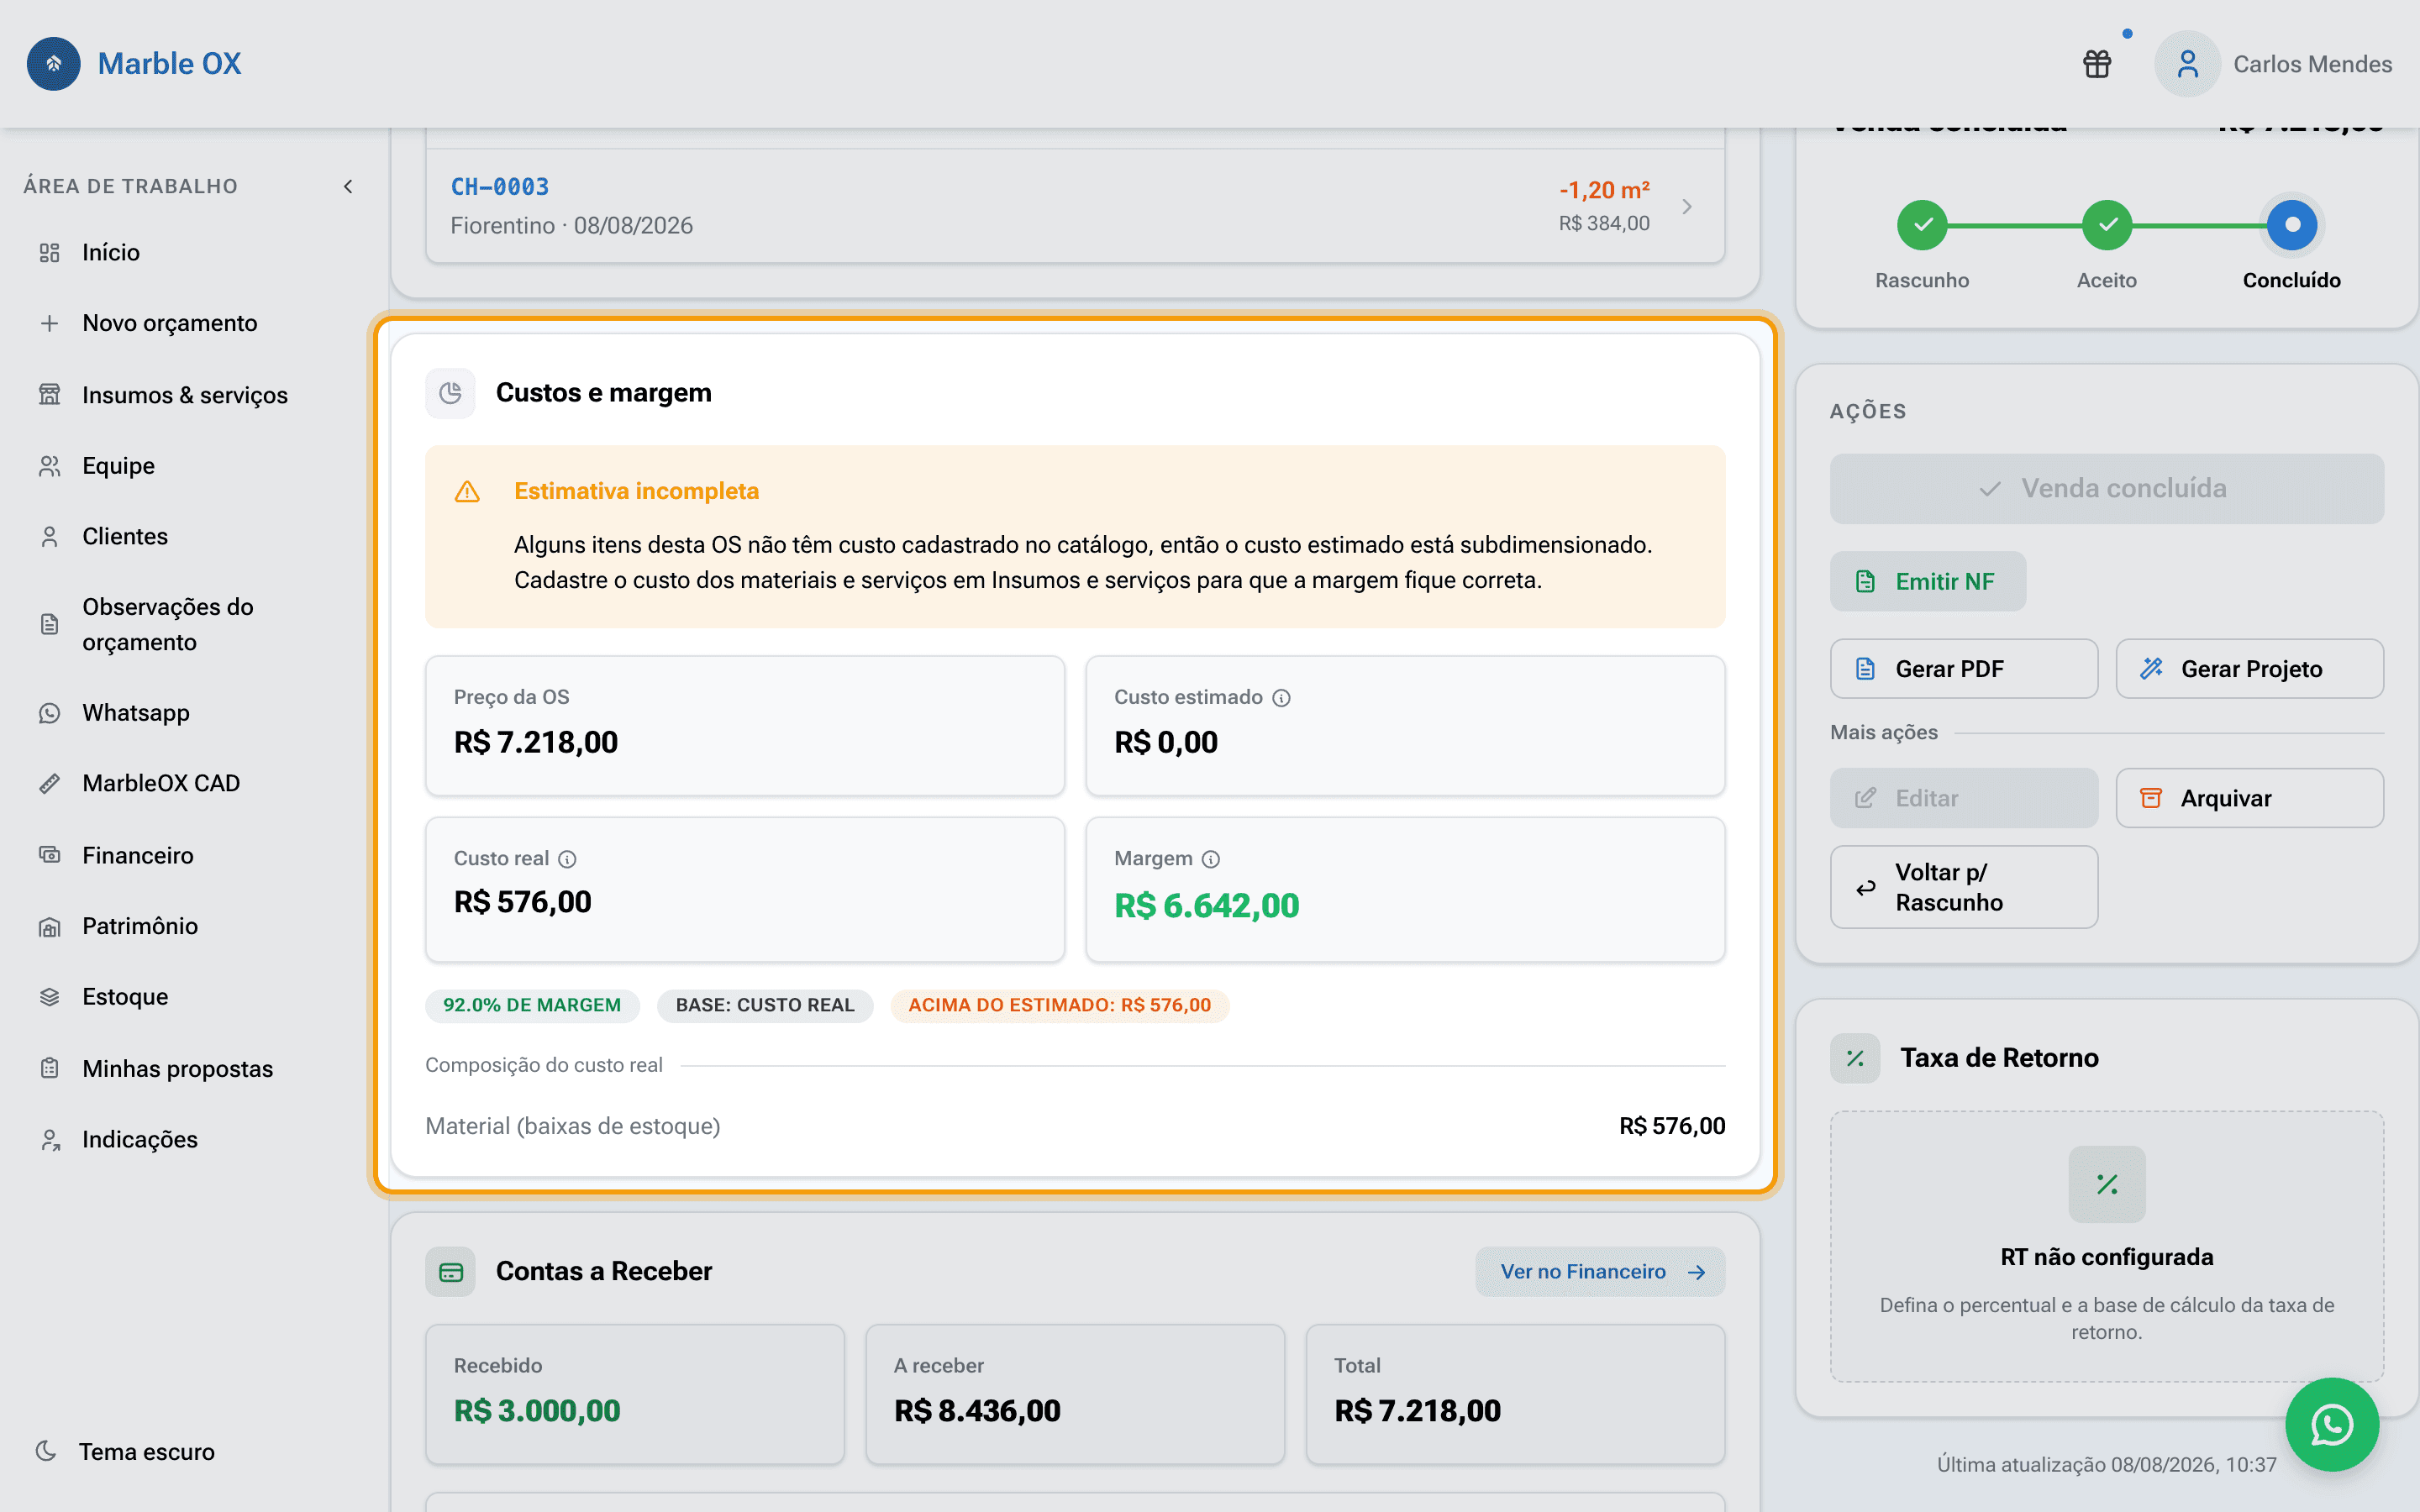Click the Última atualização timestamp
This screenshot has width=2420, height=1512.
tap(2106, 1465)
